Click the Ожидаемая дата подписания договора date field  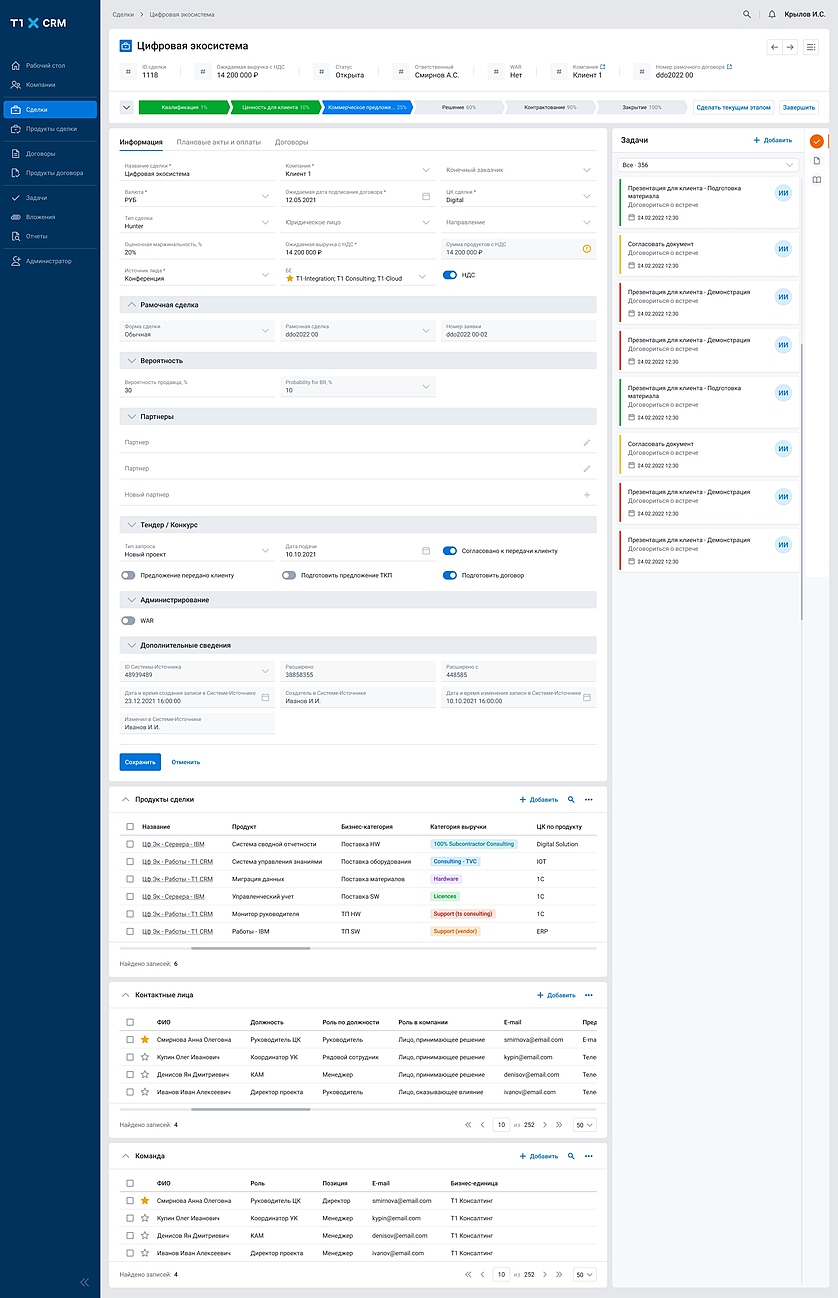(x=350, y=197)
